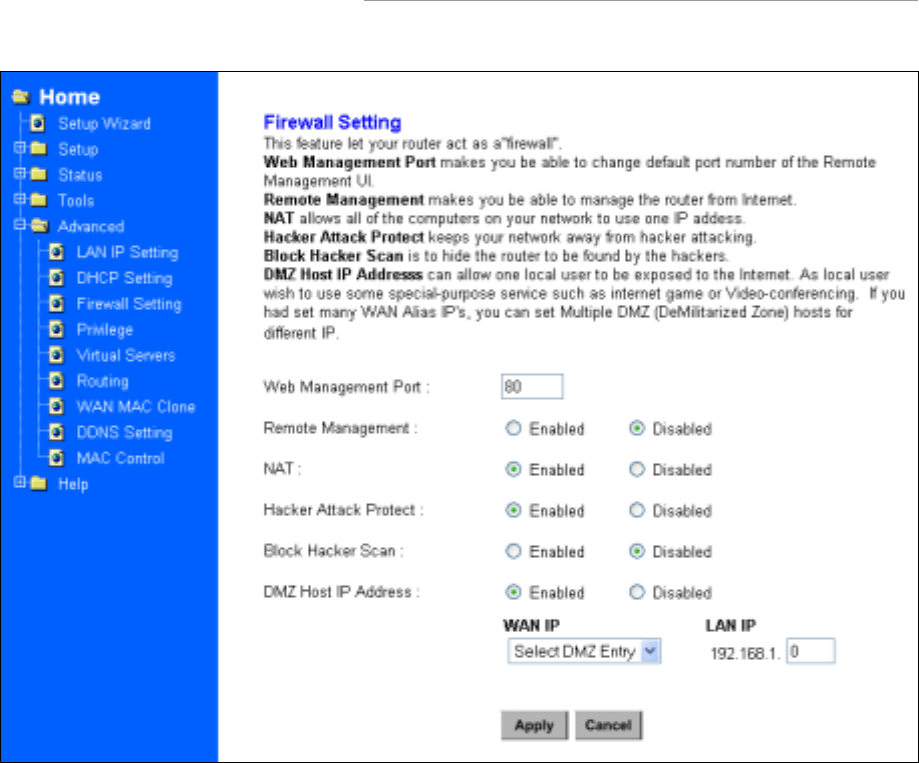
Task: Select Disabled for Block Hacker Scan
Action: (x=637, y=551)
